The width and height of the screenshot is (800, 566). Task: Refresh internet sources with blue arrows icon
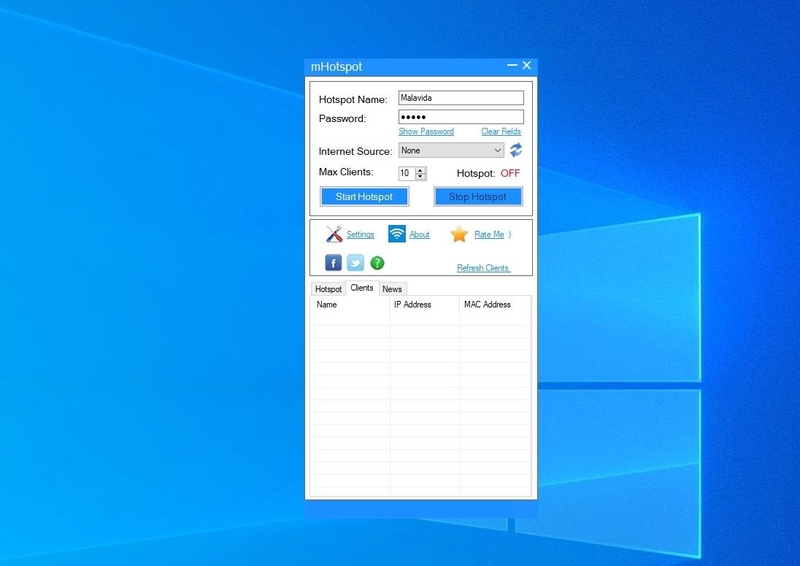[516, 150]
